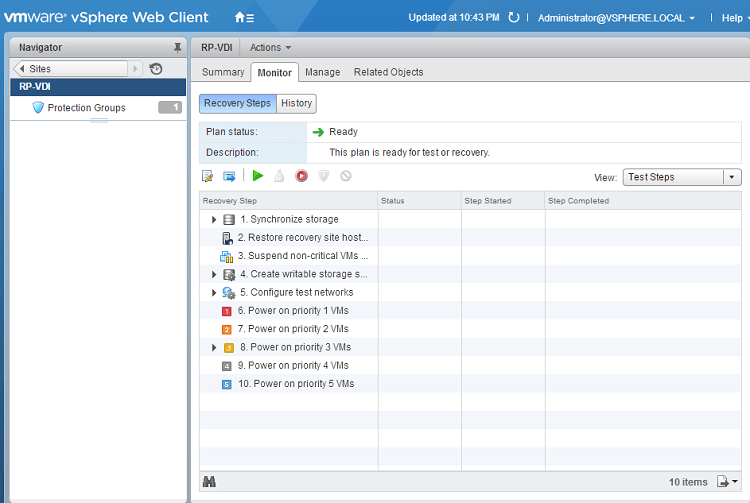Click the binoculars find icon
Screen dimensions: 750x503
(x=209, y=482)
